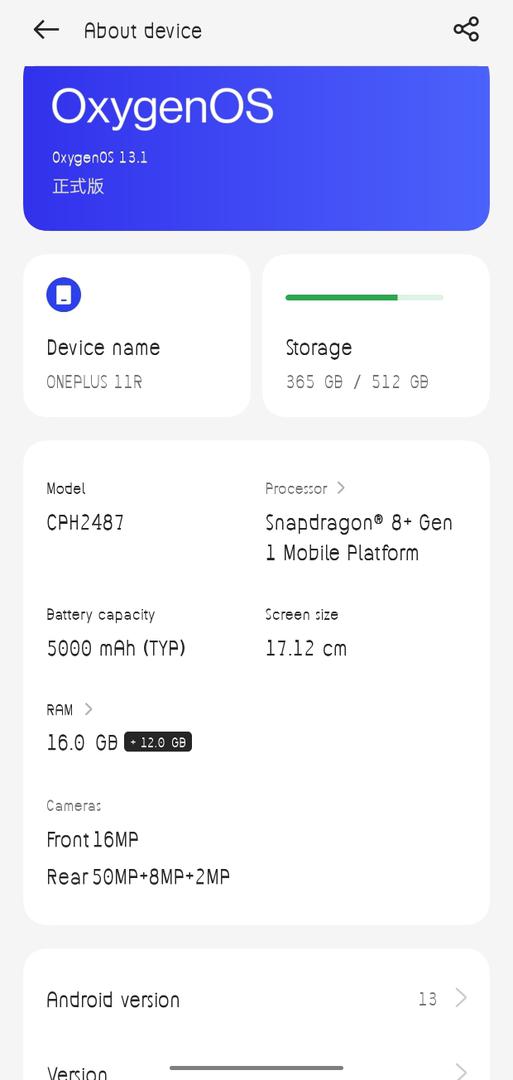
Task: Open the OxygenOS 13.1 banner
Action: 256,147
